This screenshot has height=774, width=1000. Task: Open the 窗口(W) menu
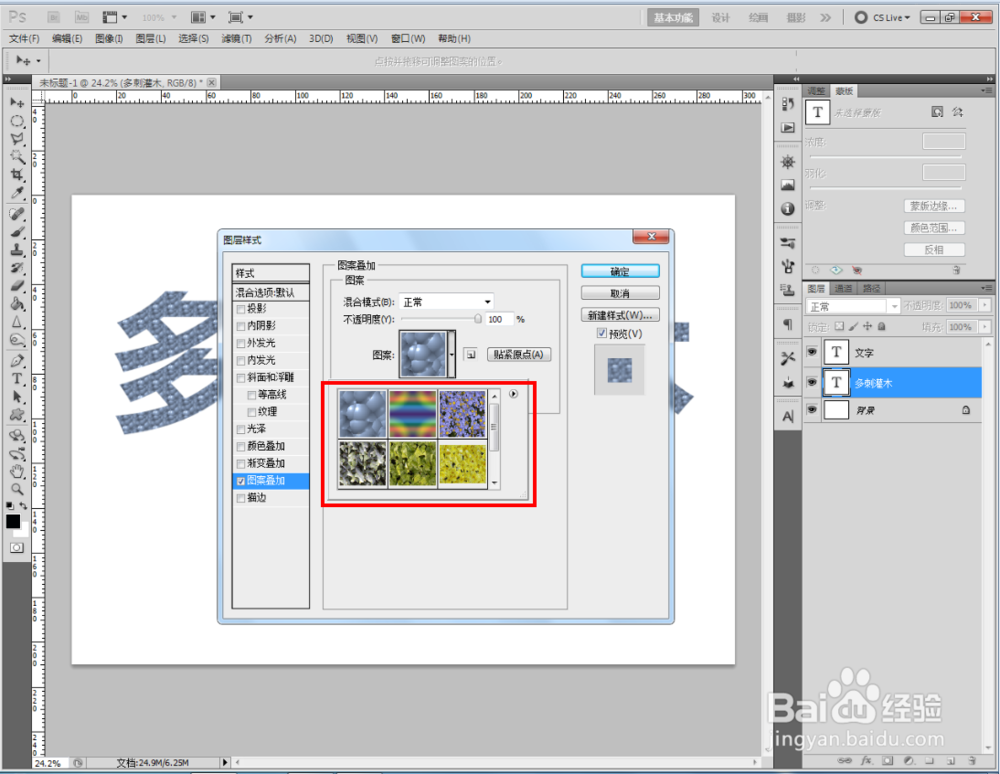click(408, 39)
